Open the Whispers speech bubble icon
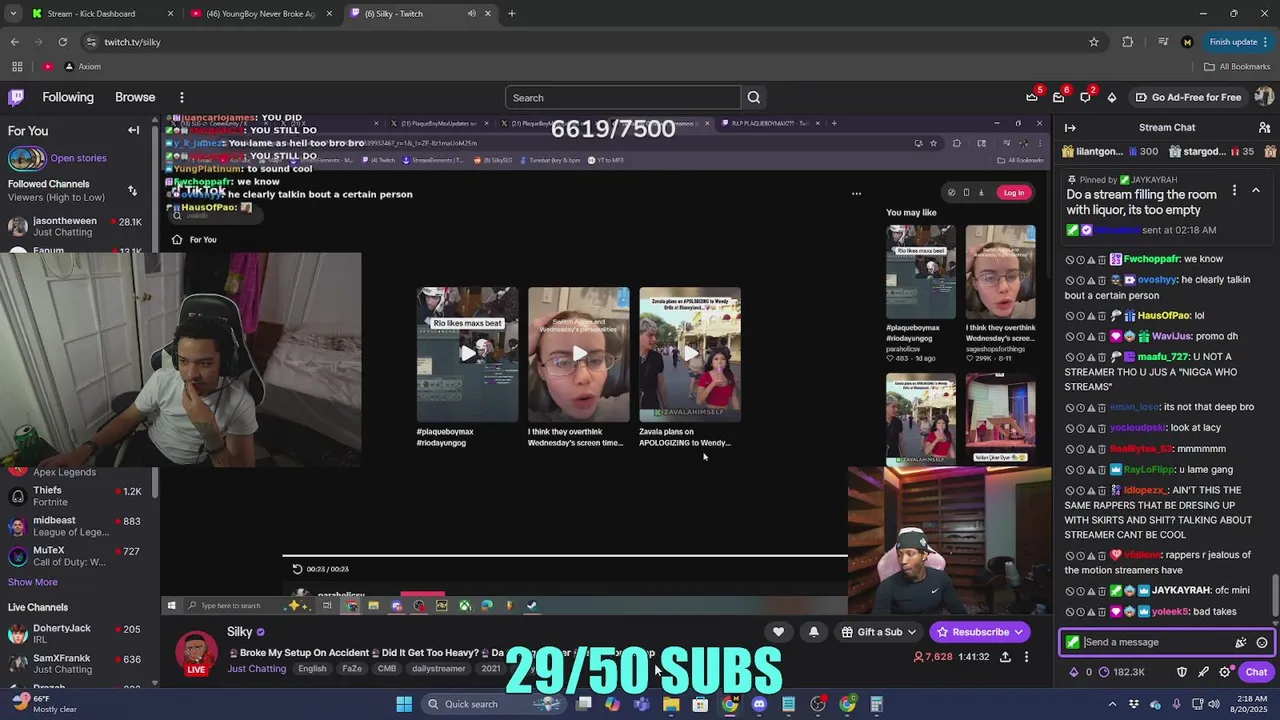The image size is (1280, 720). (1085, 97)
